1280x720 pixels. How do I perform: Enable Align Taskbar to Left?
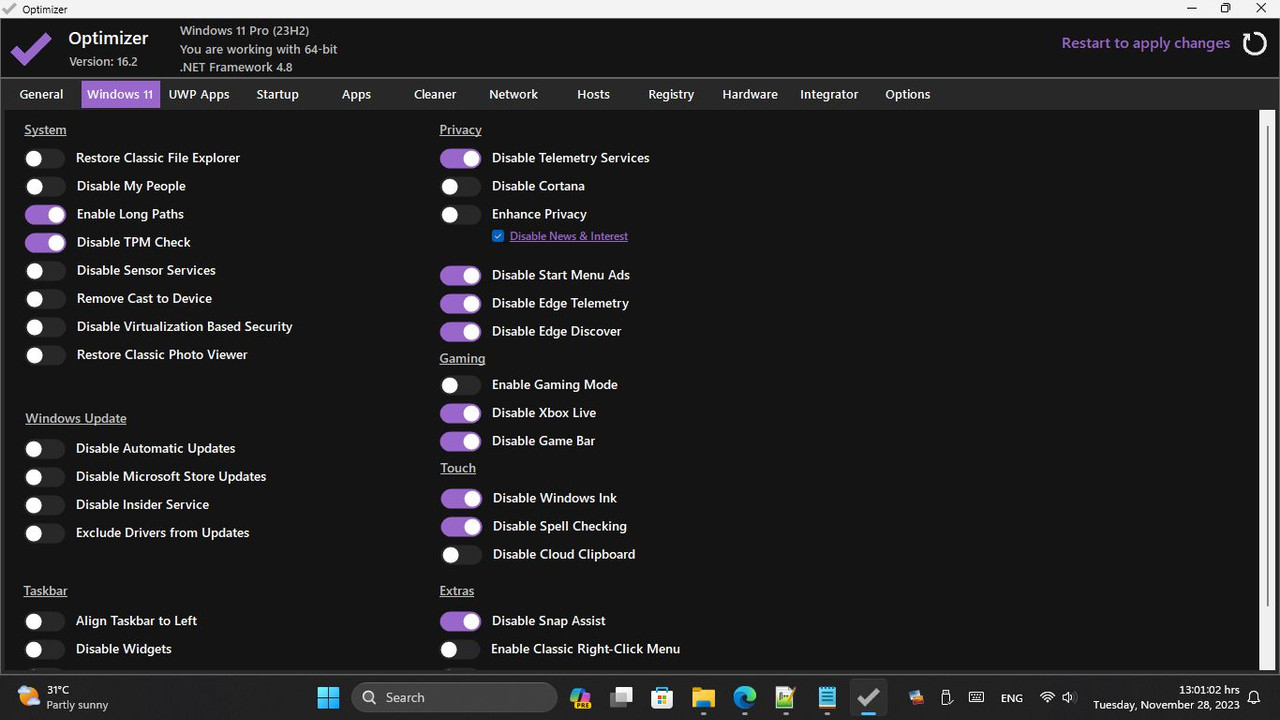coord(45,621)
